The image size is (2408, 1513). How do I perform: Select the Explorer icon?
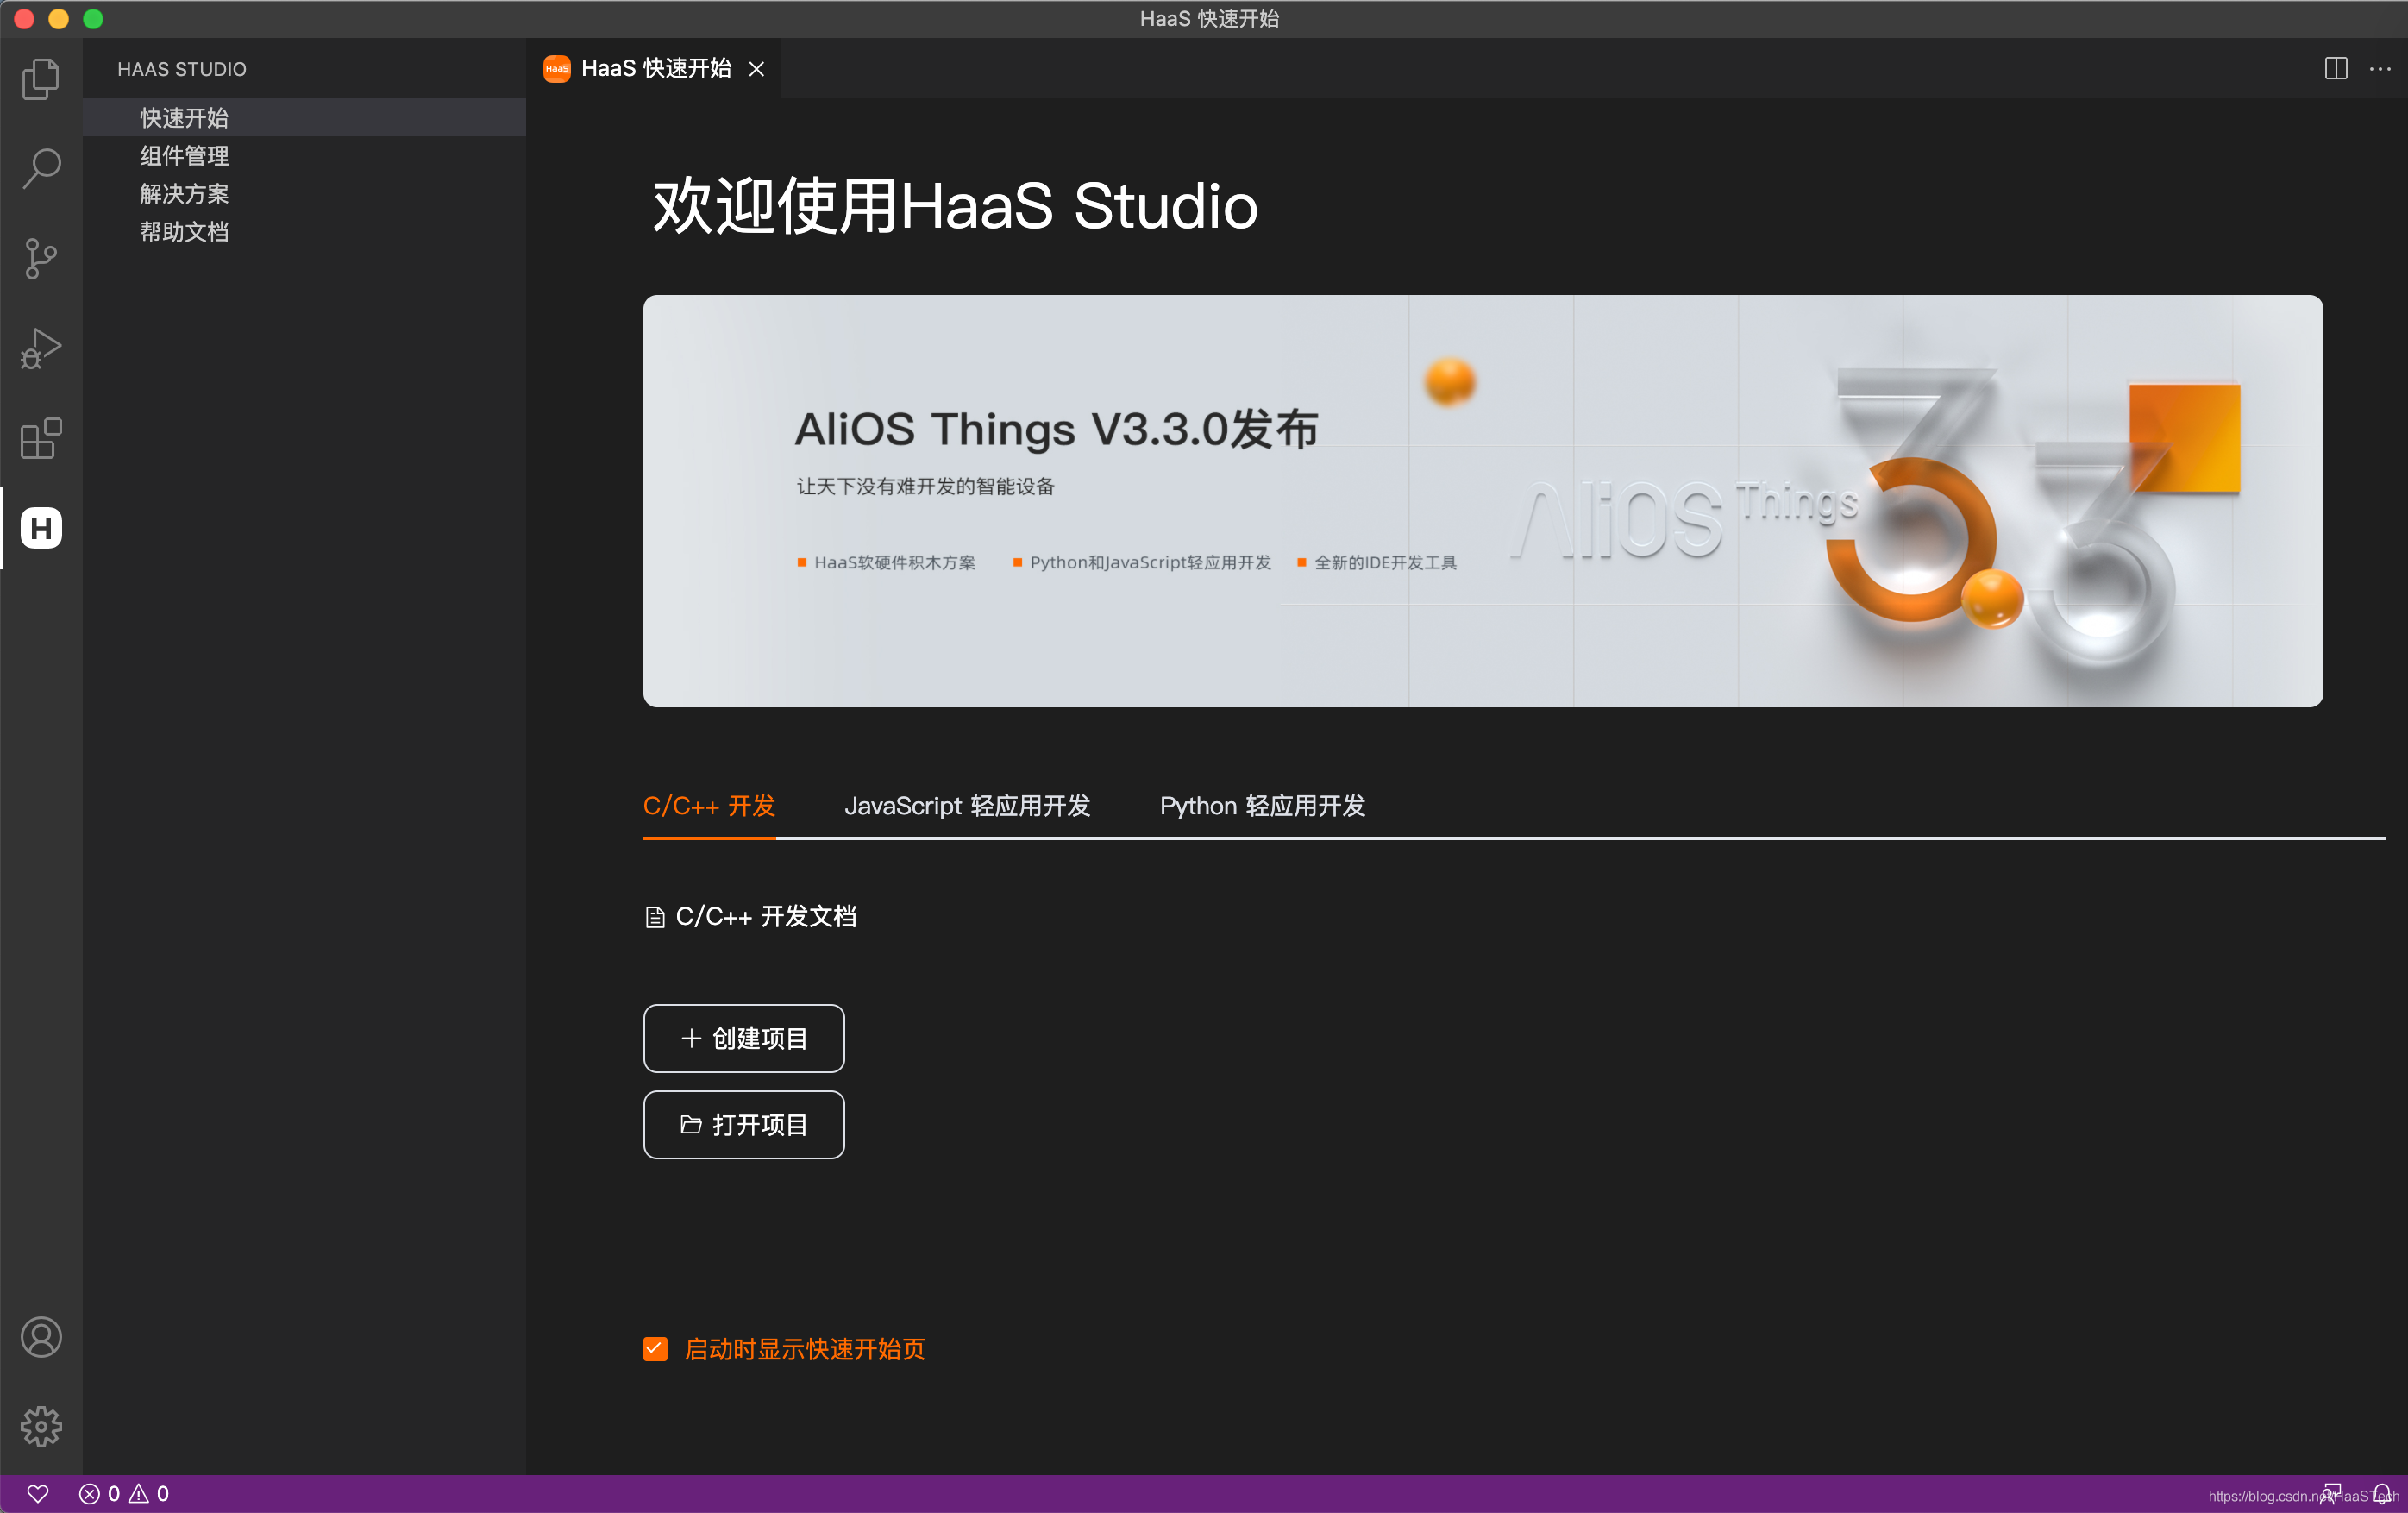(x=40, y=79)
